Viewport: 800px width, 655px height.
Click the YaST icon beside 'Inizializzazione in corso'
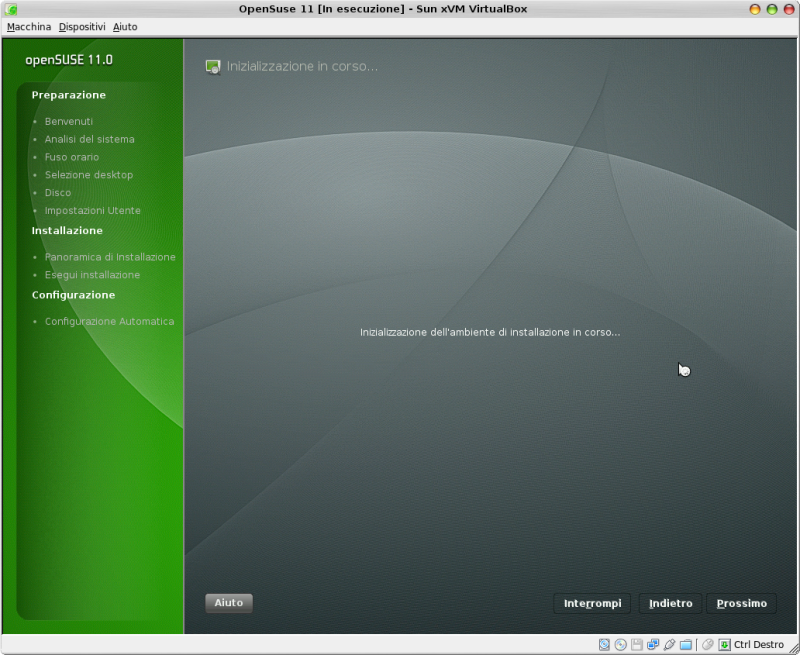pos(213,66)
